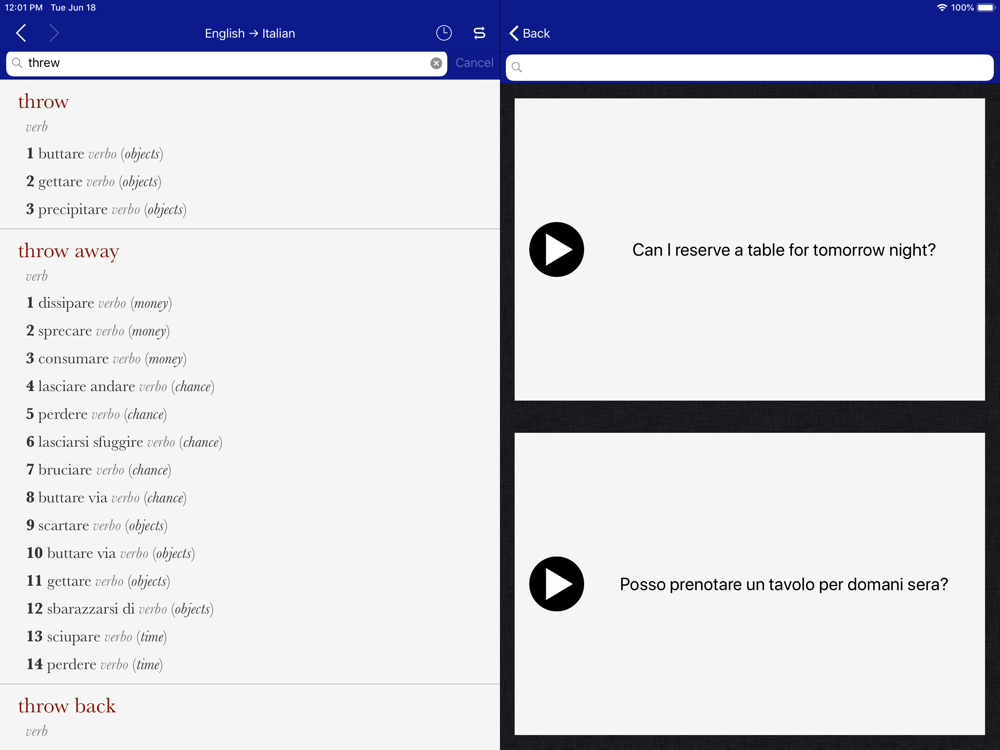This screenshot has width=1000, height=750.
Task: Select translation '1 dissipare verbo (money)'
Action: [x=99, y=303]
